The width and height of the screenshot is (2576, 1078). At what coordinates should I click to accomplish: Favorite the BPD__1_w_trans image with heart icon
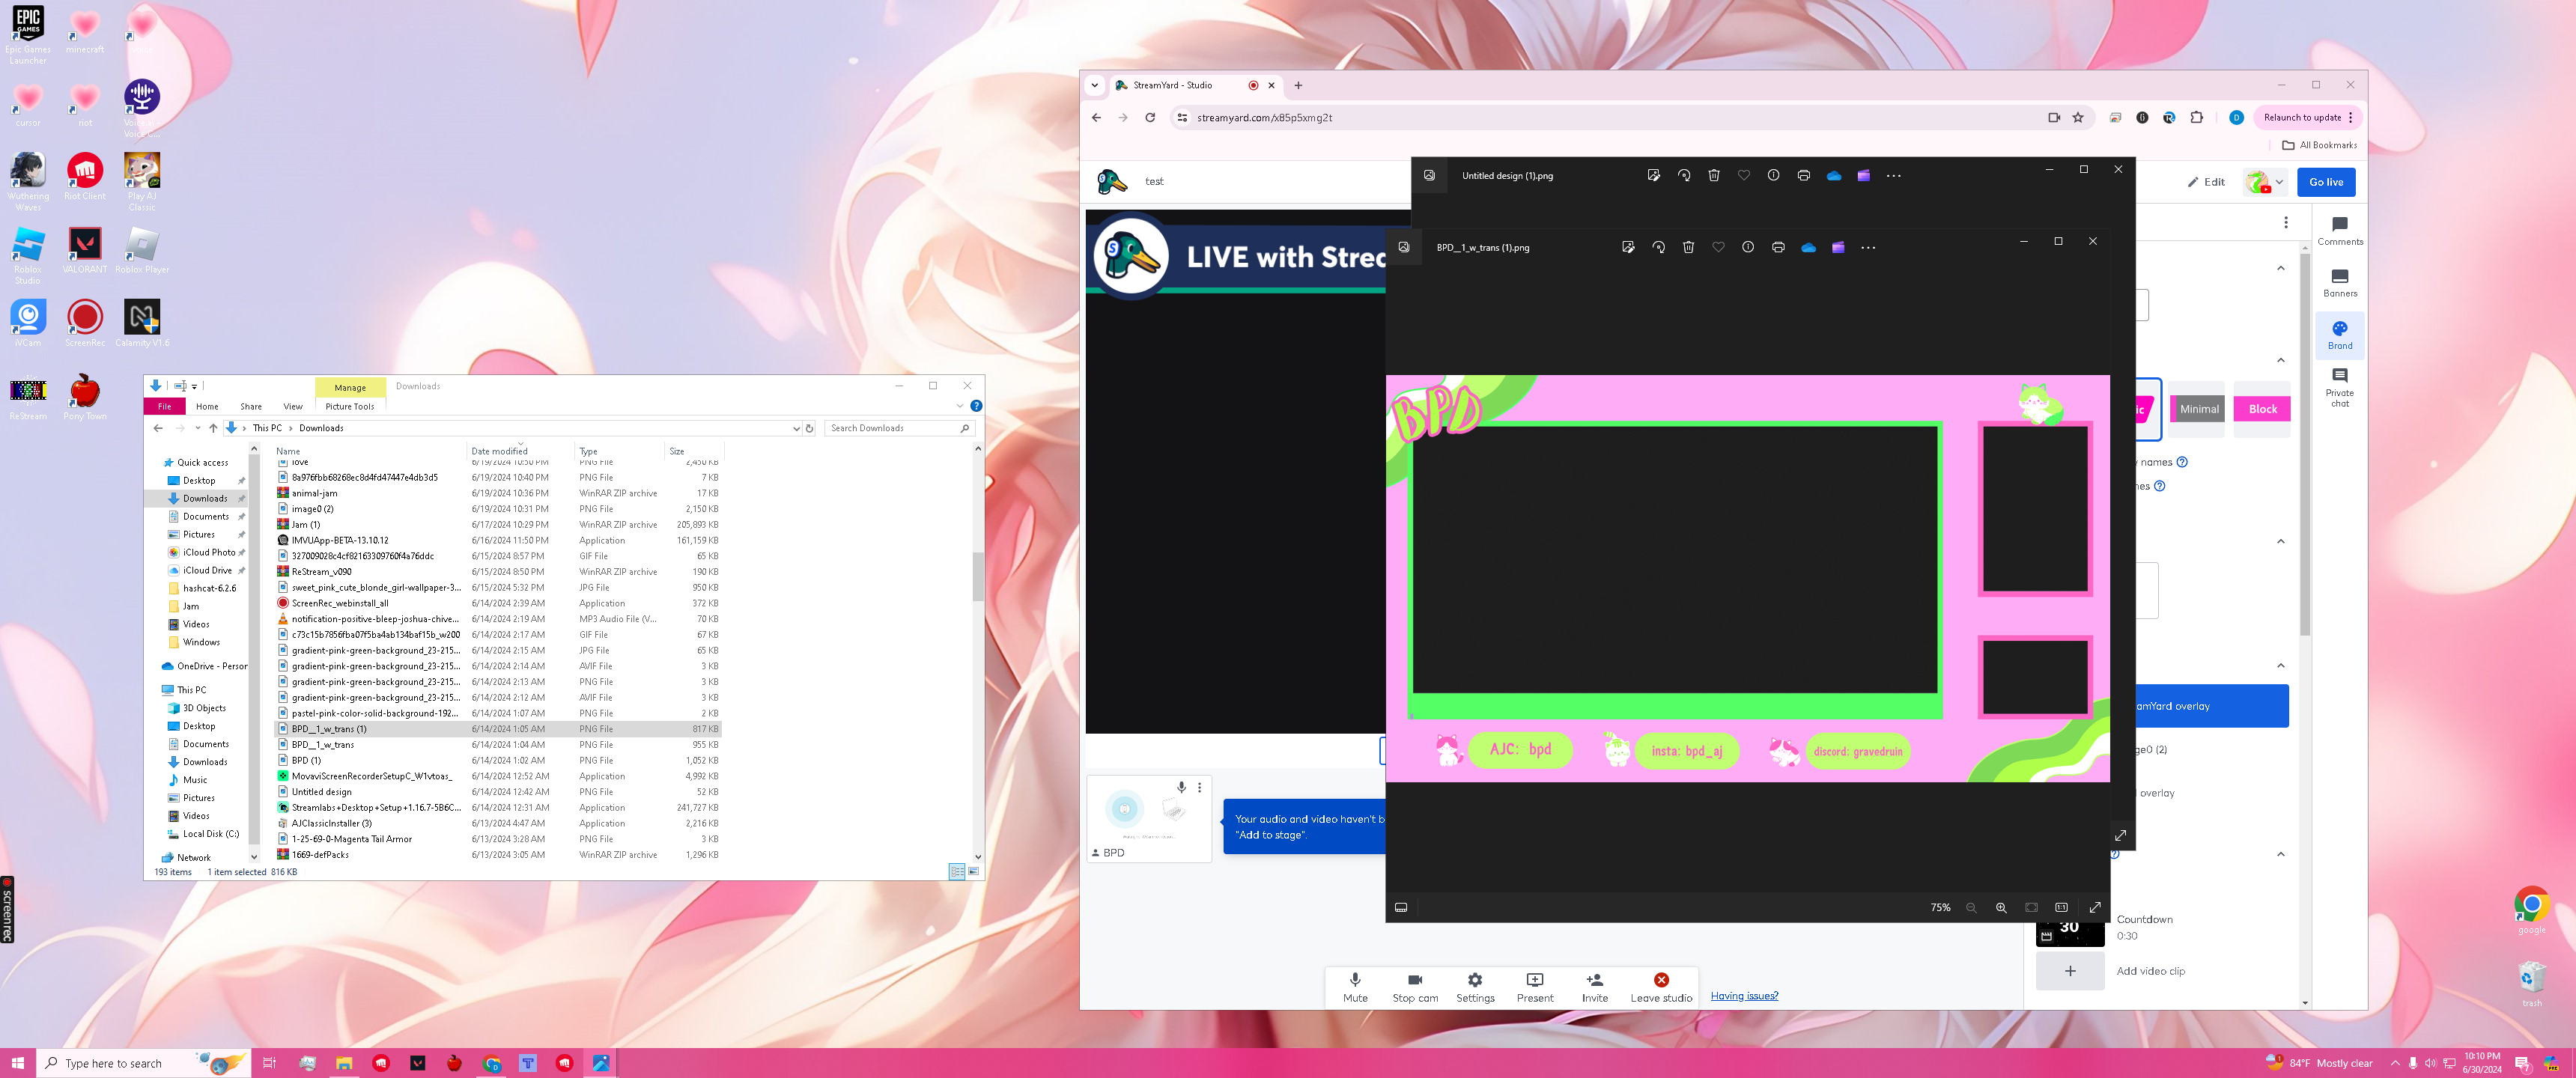click(1718, 247)
